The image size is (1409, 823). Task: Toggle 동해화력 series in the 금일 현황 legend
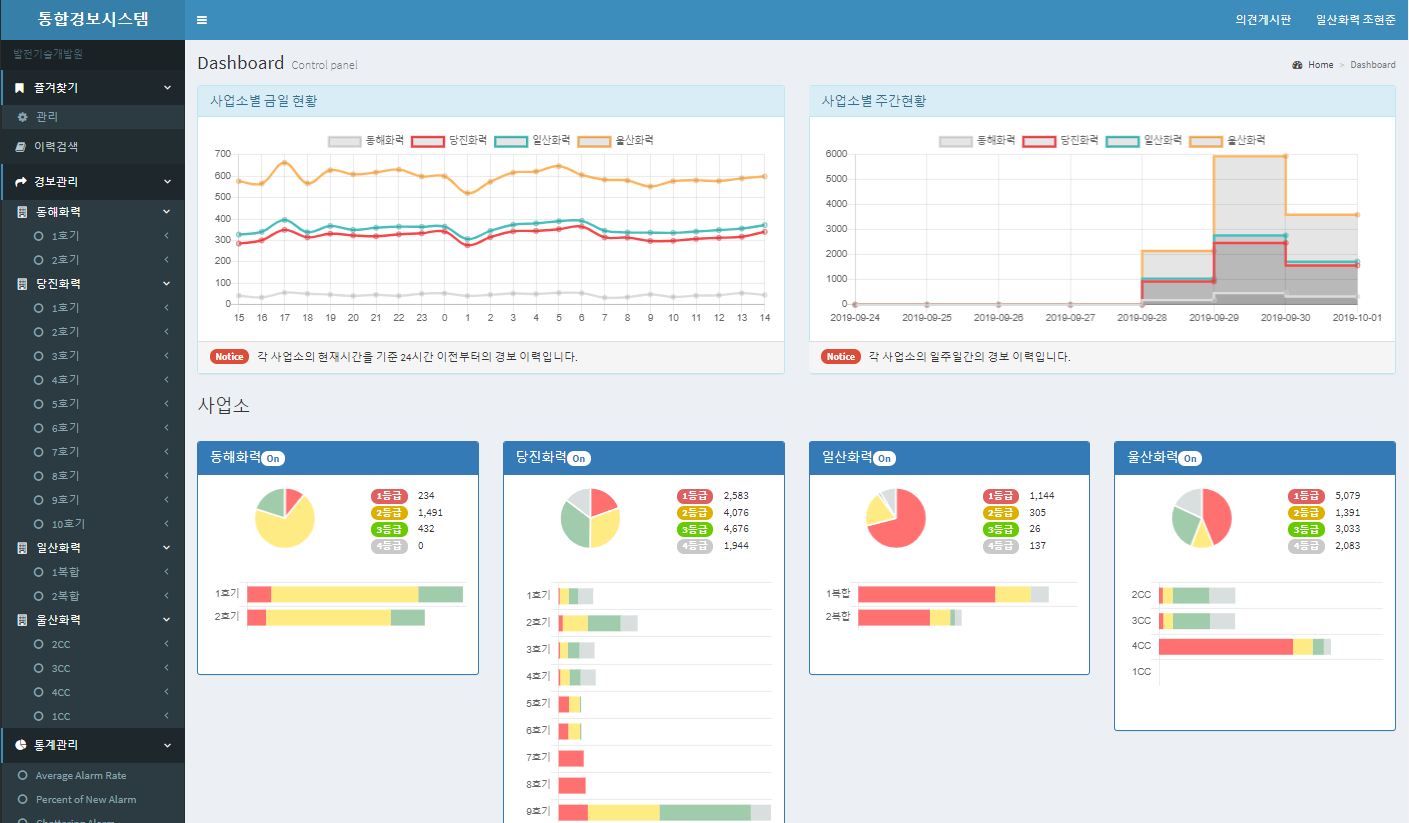pos(364,141)
